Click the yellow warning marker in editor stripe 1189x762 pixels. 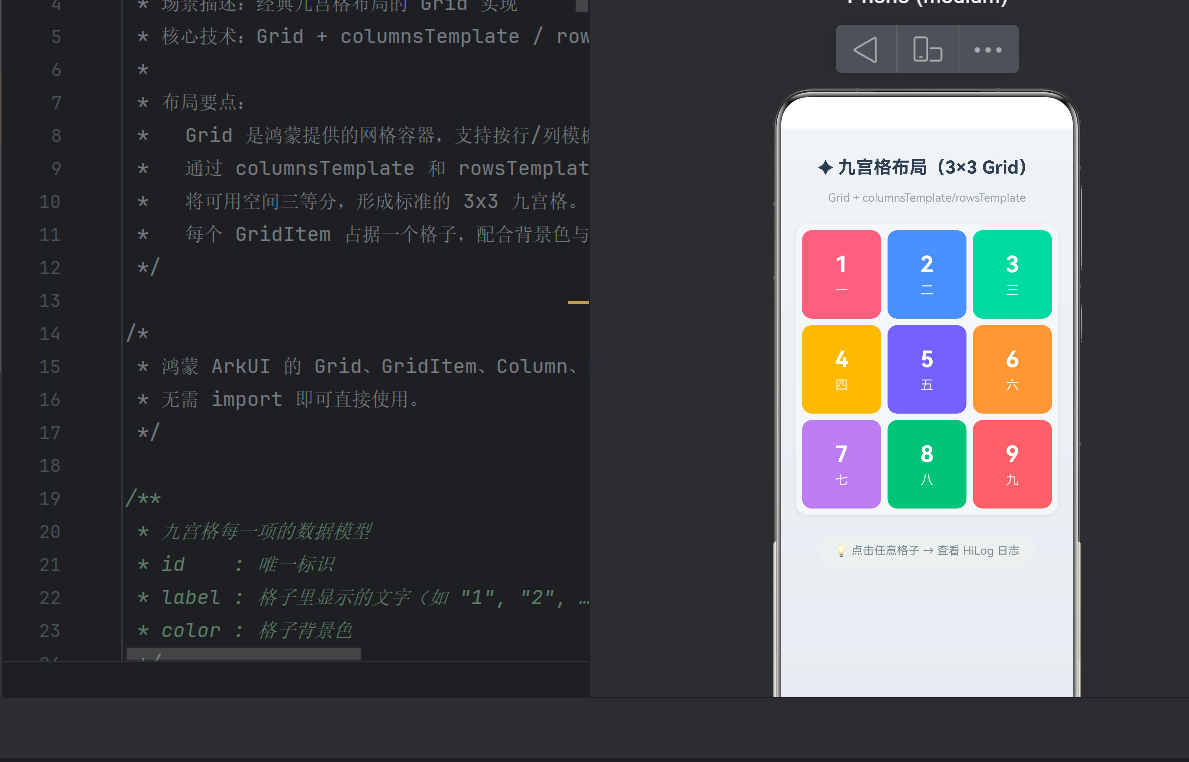pyautogui.click(x=579, y=303)
